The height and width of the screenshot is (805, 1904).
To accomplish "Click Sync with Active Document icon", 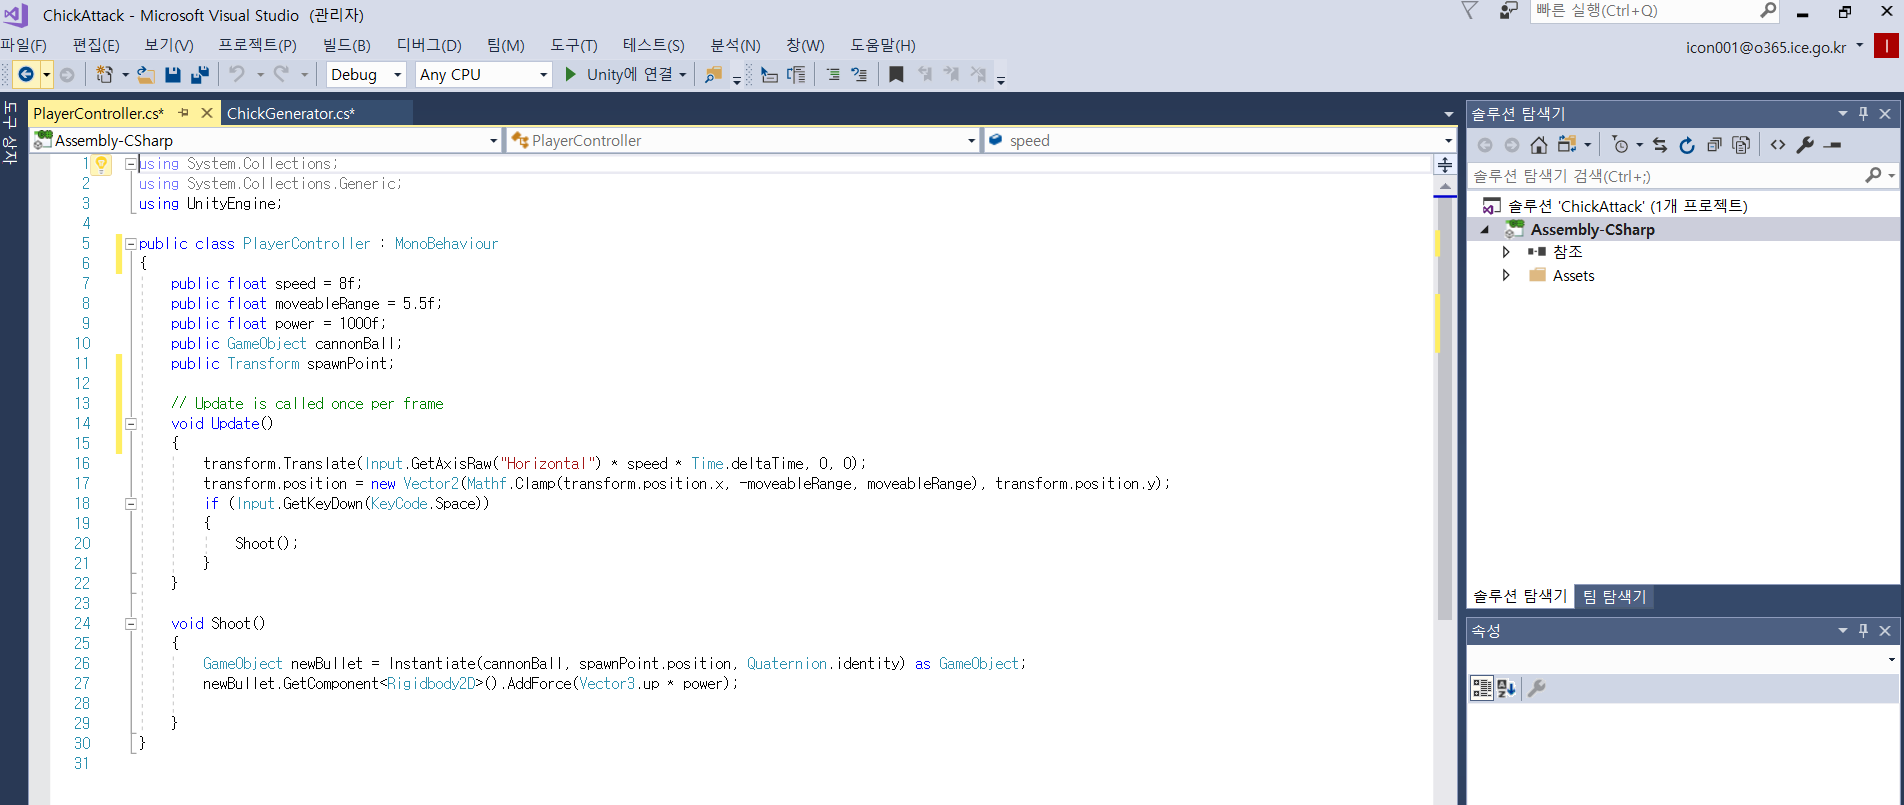I will [x=1660, y=145].
